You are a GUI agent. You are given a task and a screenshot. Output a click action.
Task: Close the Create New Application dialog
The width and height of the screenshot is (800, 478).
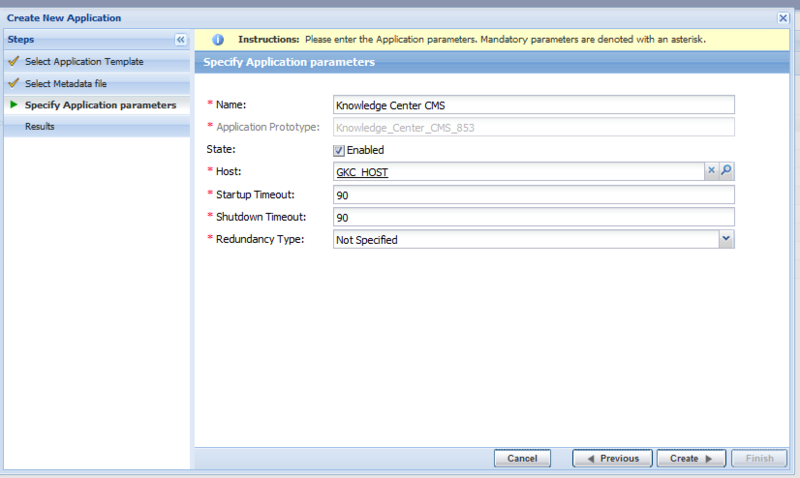783,18
